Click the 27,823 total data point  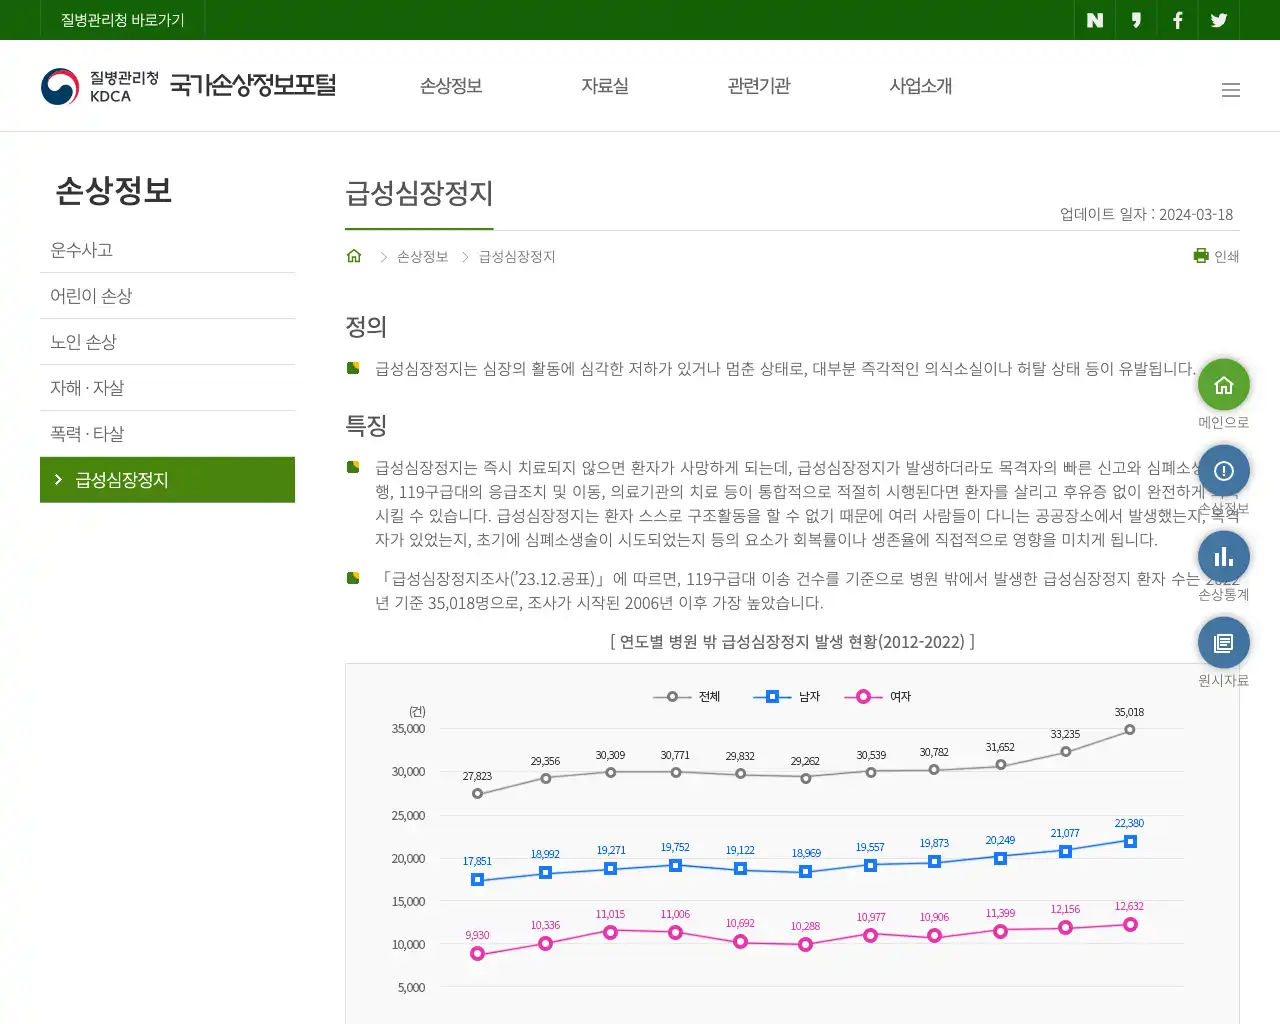[x=478, y=794]
